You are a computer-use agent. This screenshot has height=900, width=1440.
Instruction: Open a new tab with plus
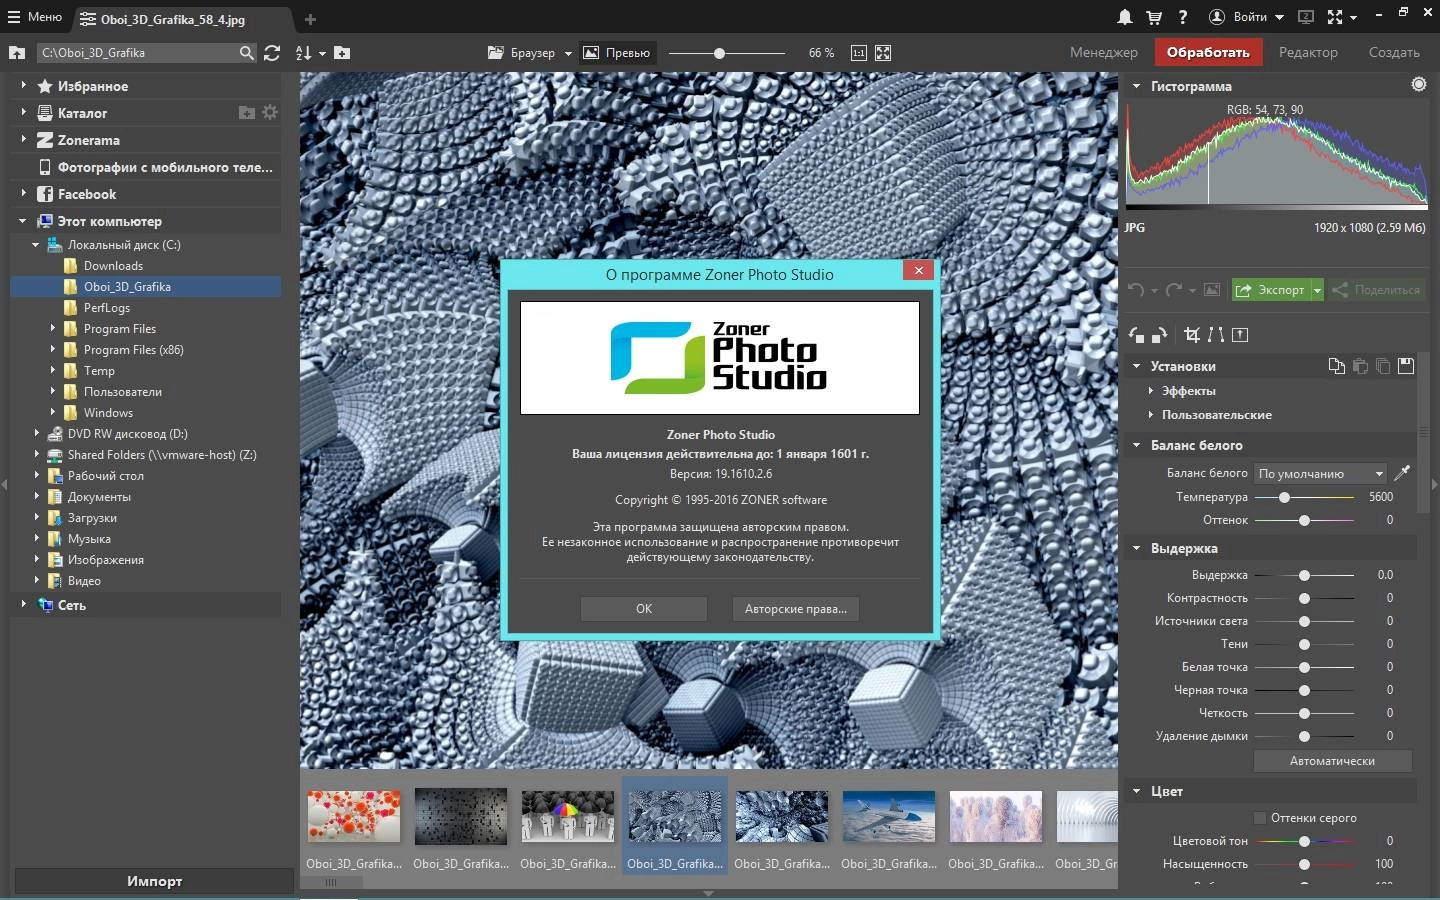coord(310,19)
